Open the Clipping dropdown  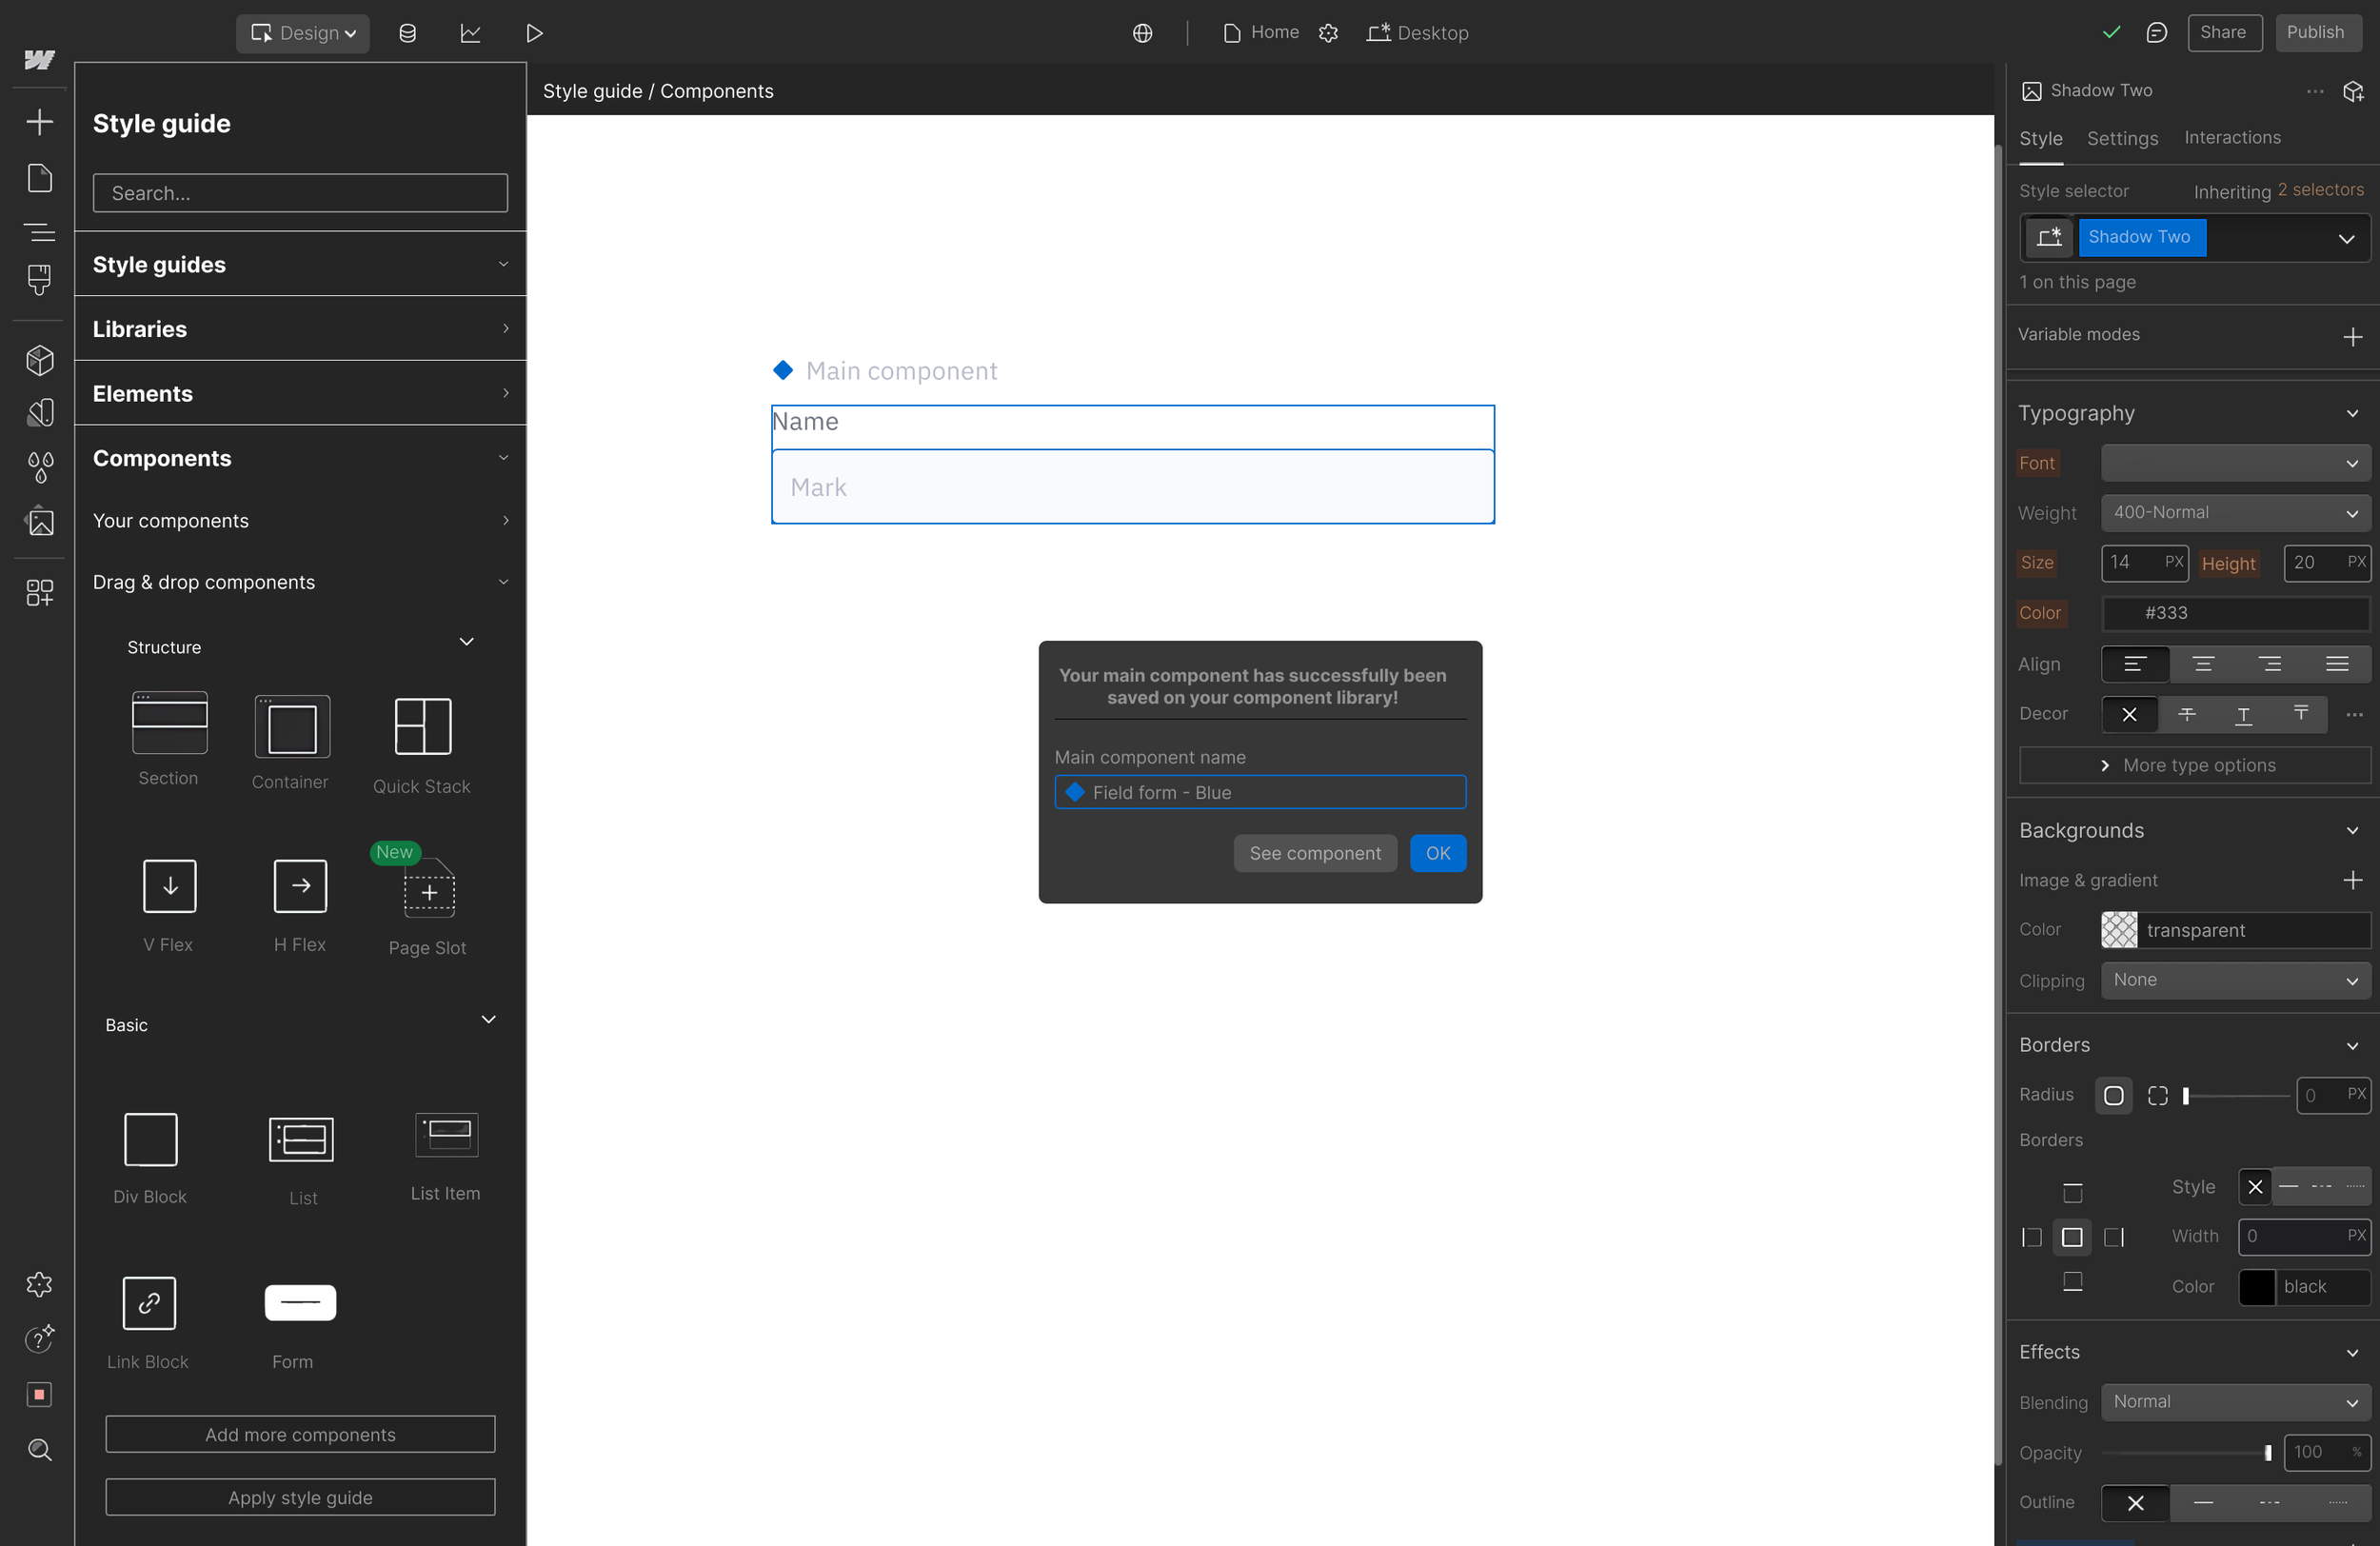click(x=2235, y=980)
